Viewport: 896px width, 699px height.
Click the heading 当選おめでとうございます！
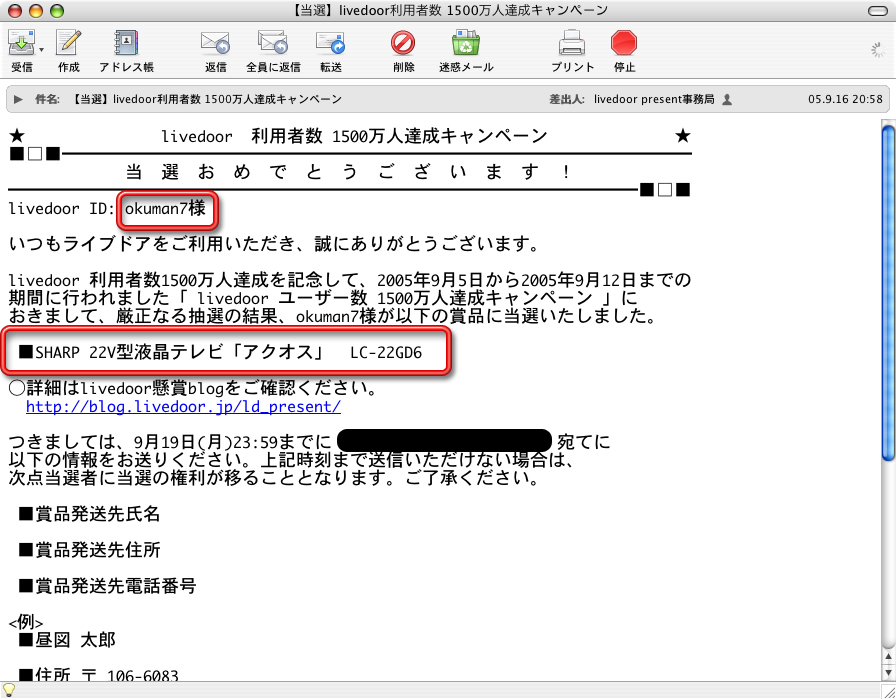coord(347,171)
